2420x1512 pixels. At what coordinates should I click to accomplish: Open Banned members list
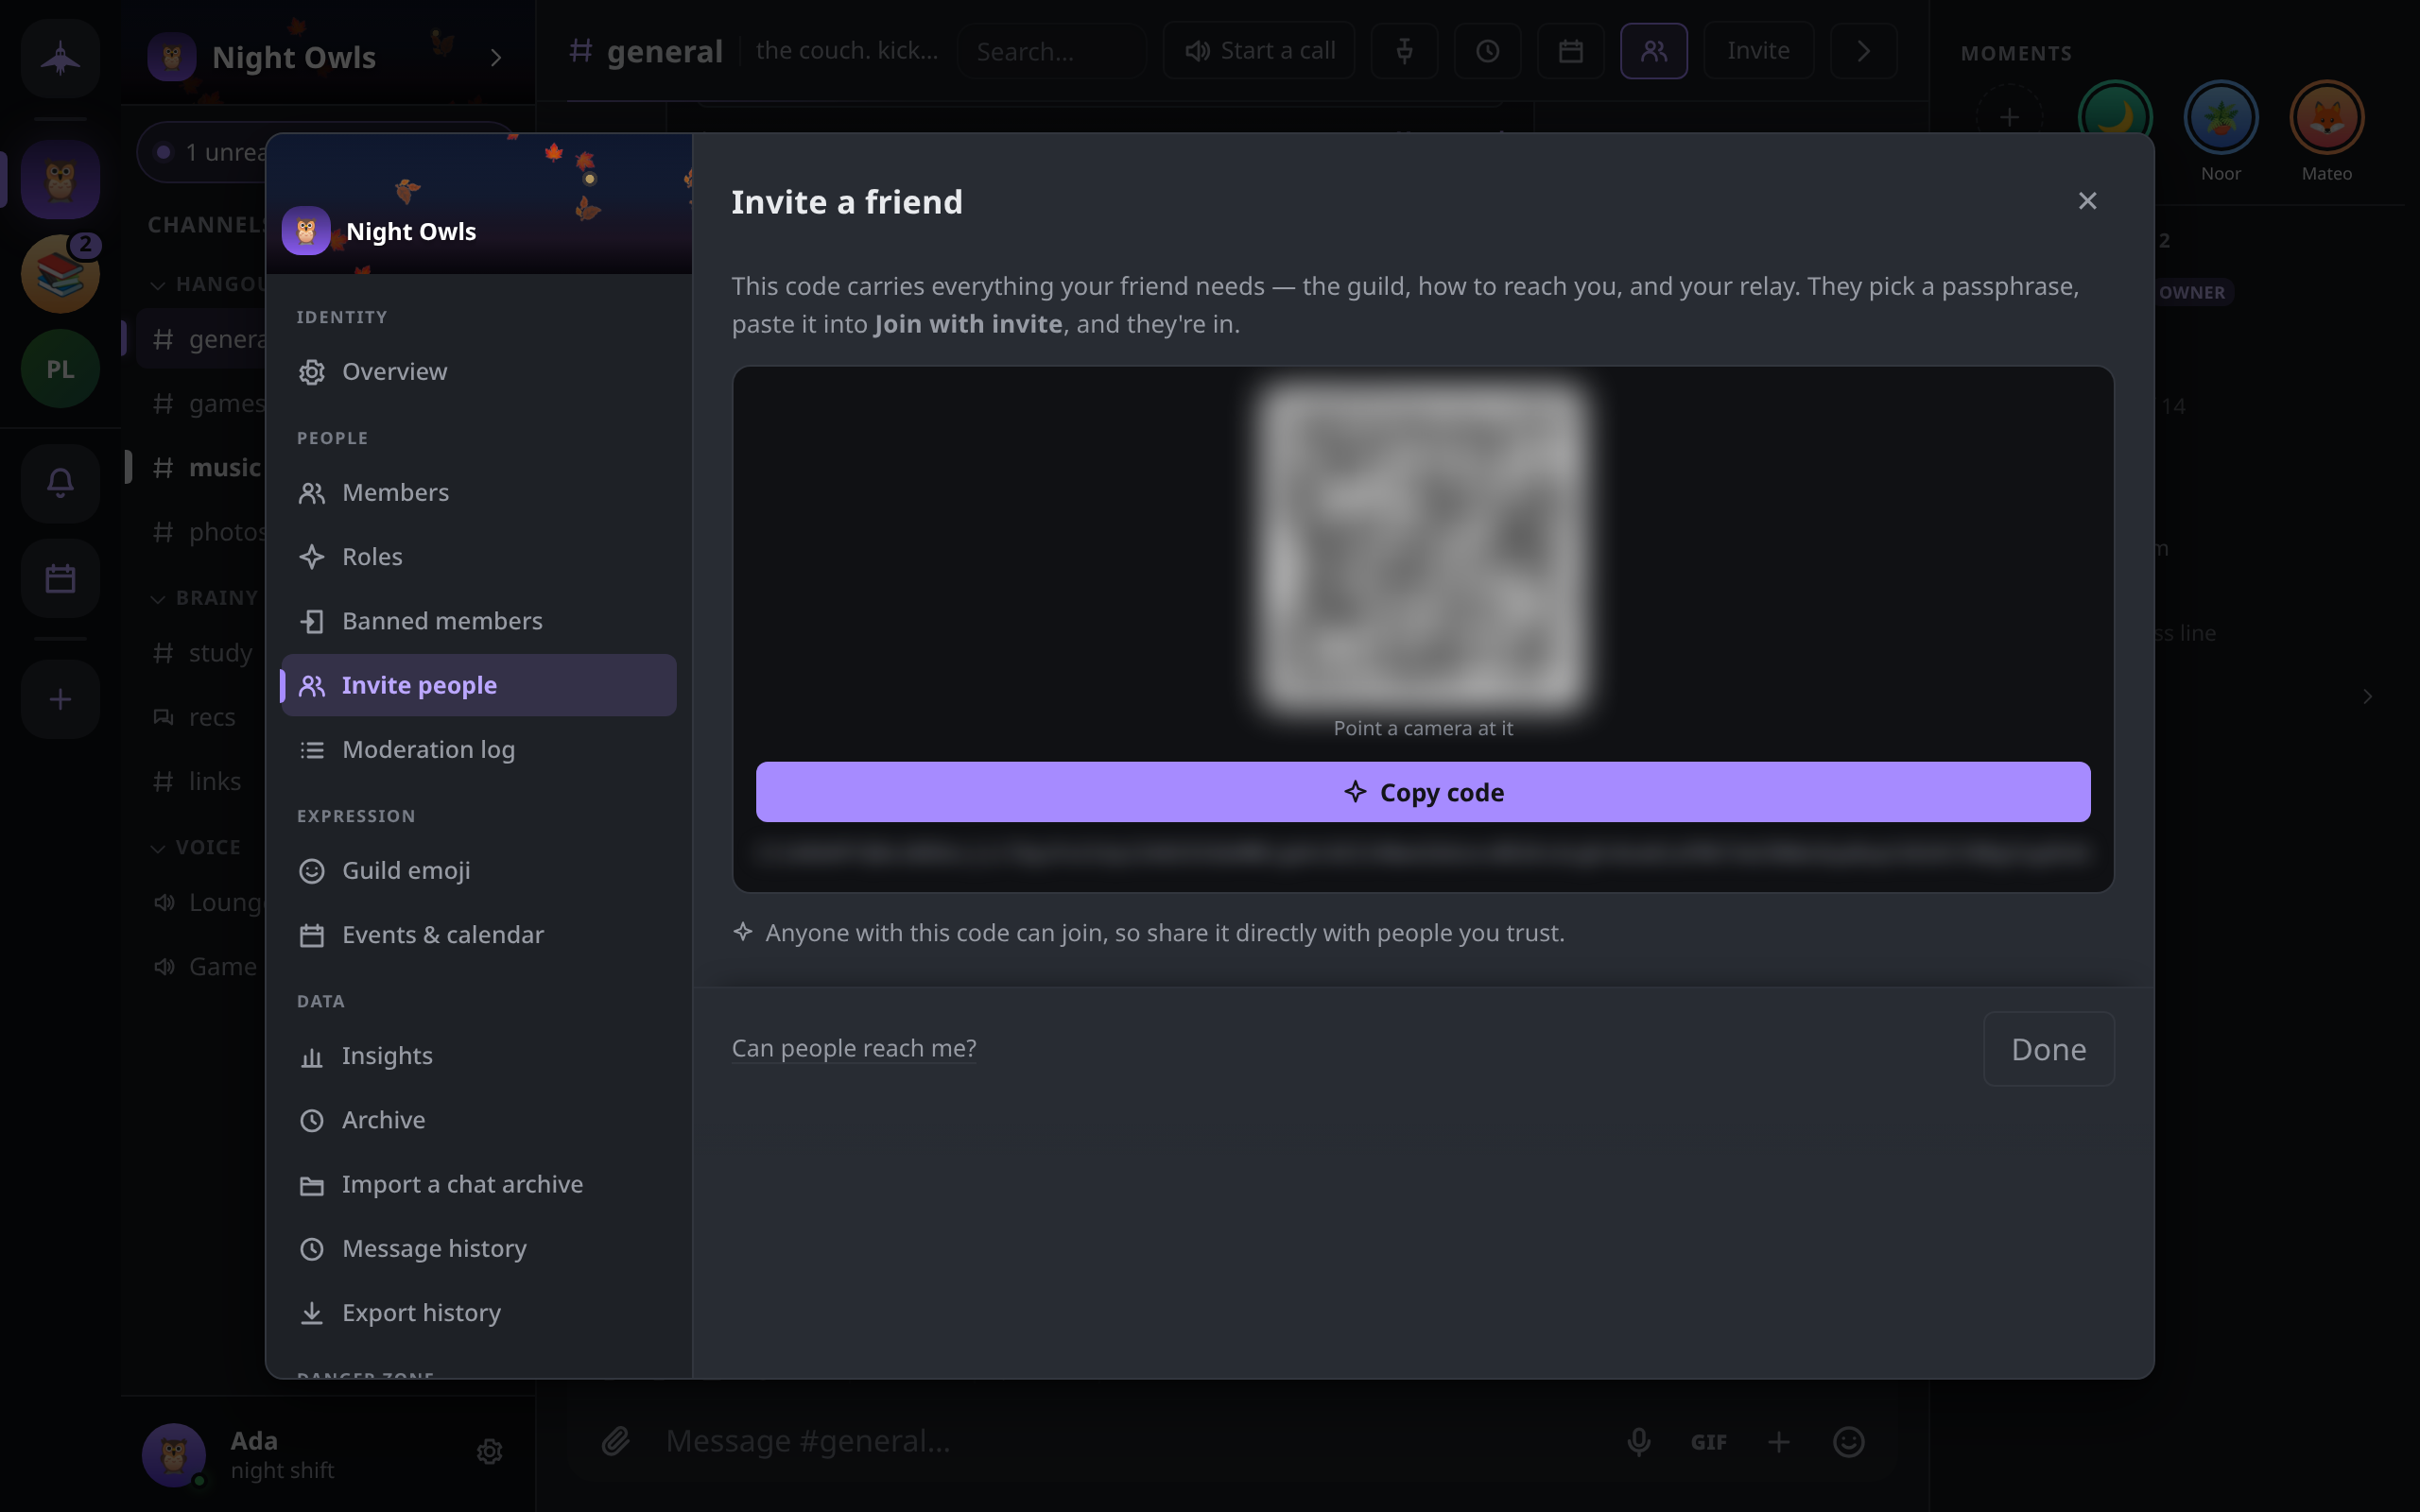478,620
